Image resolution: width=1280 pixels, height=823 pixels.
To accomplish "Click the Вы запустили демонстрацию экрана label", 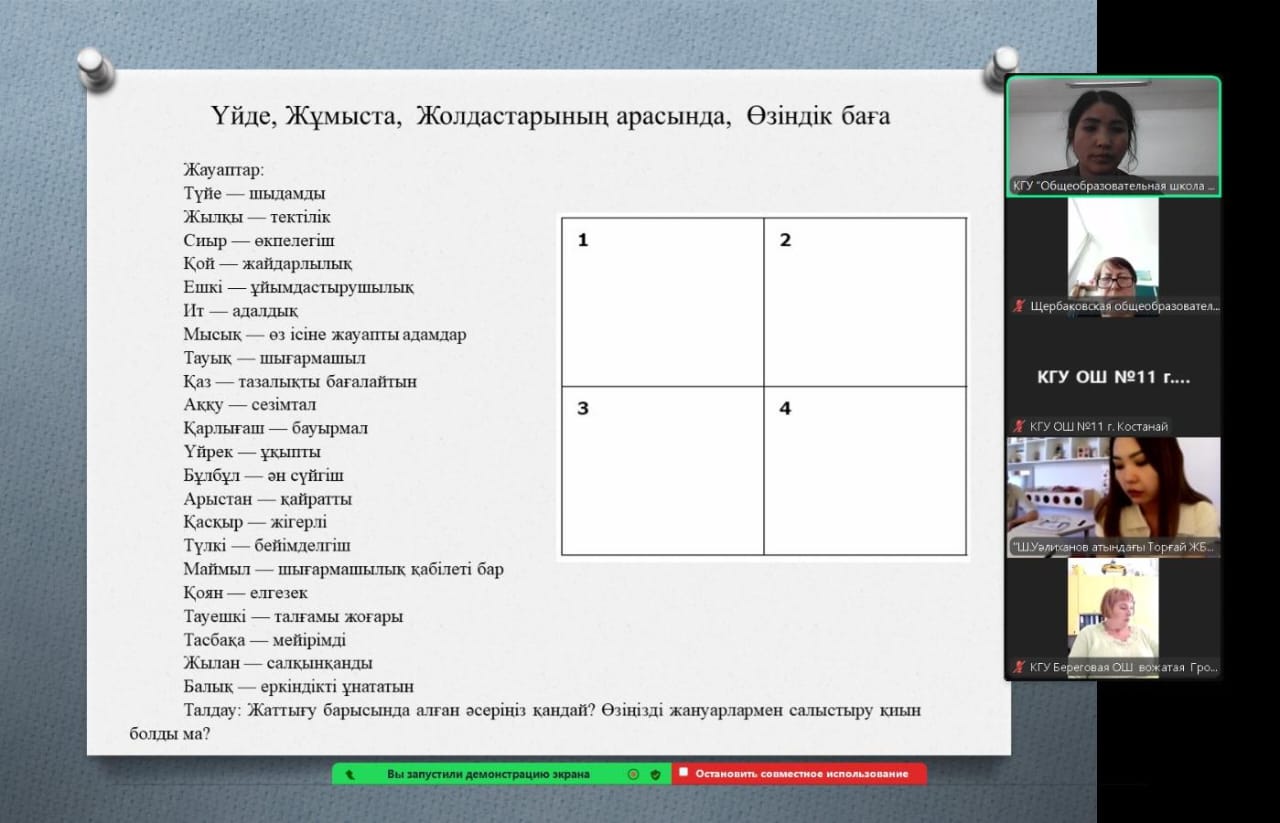I will point(488,774).
